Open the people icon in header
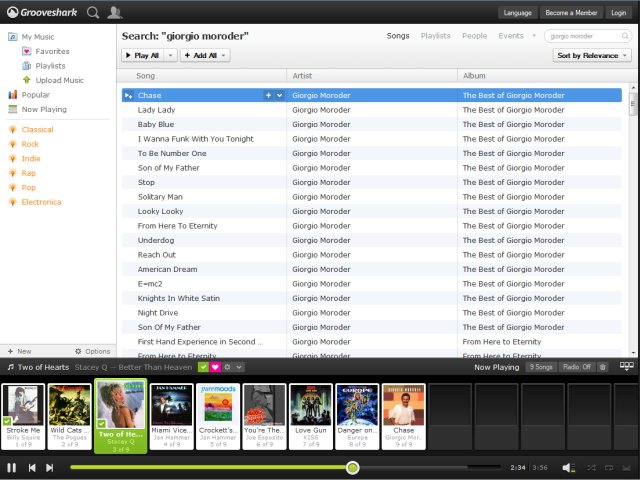The width and height of the screenshot is (640, 480). [x=115, y=13]
